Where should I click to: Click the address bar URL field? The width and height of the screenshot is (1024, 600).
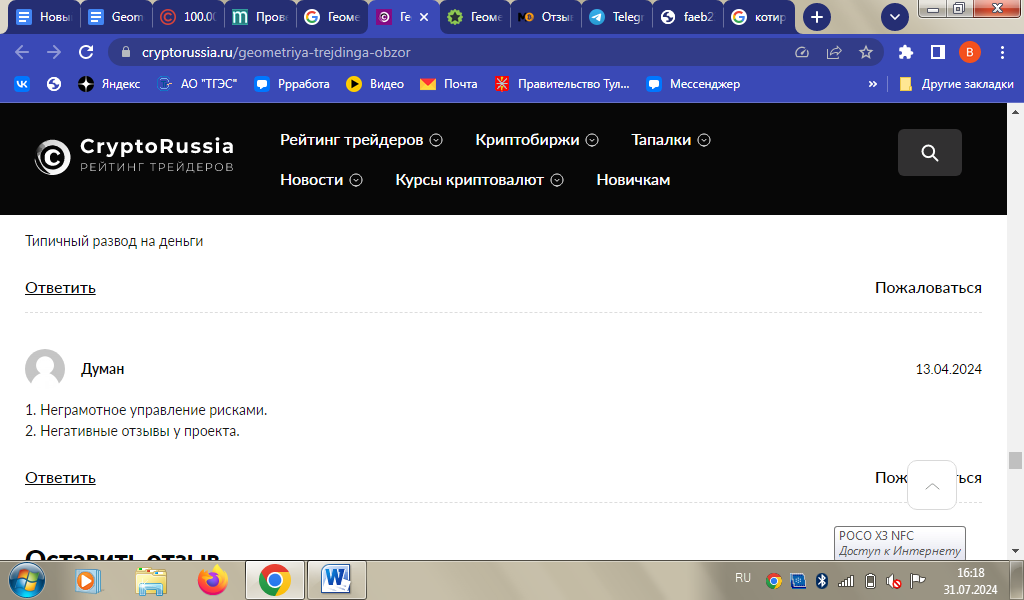pyautogui.click(x=457, y=52)
